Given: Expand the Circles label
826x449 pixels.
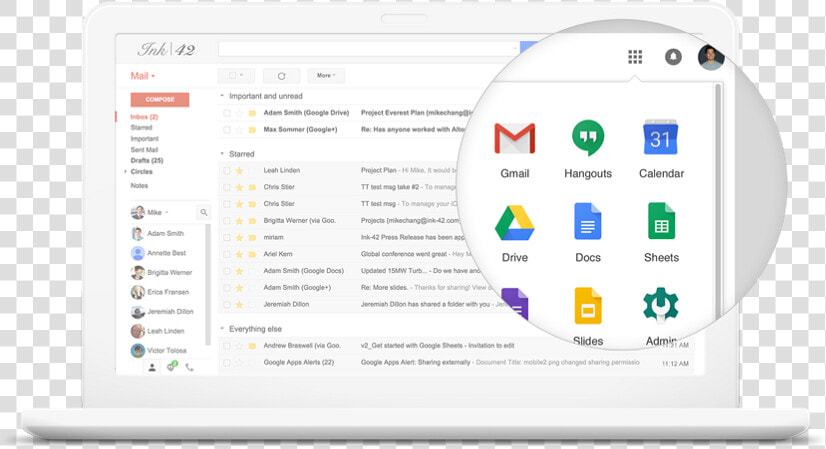Looking at the screenshot, I should 126,172.
